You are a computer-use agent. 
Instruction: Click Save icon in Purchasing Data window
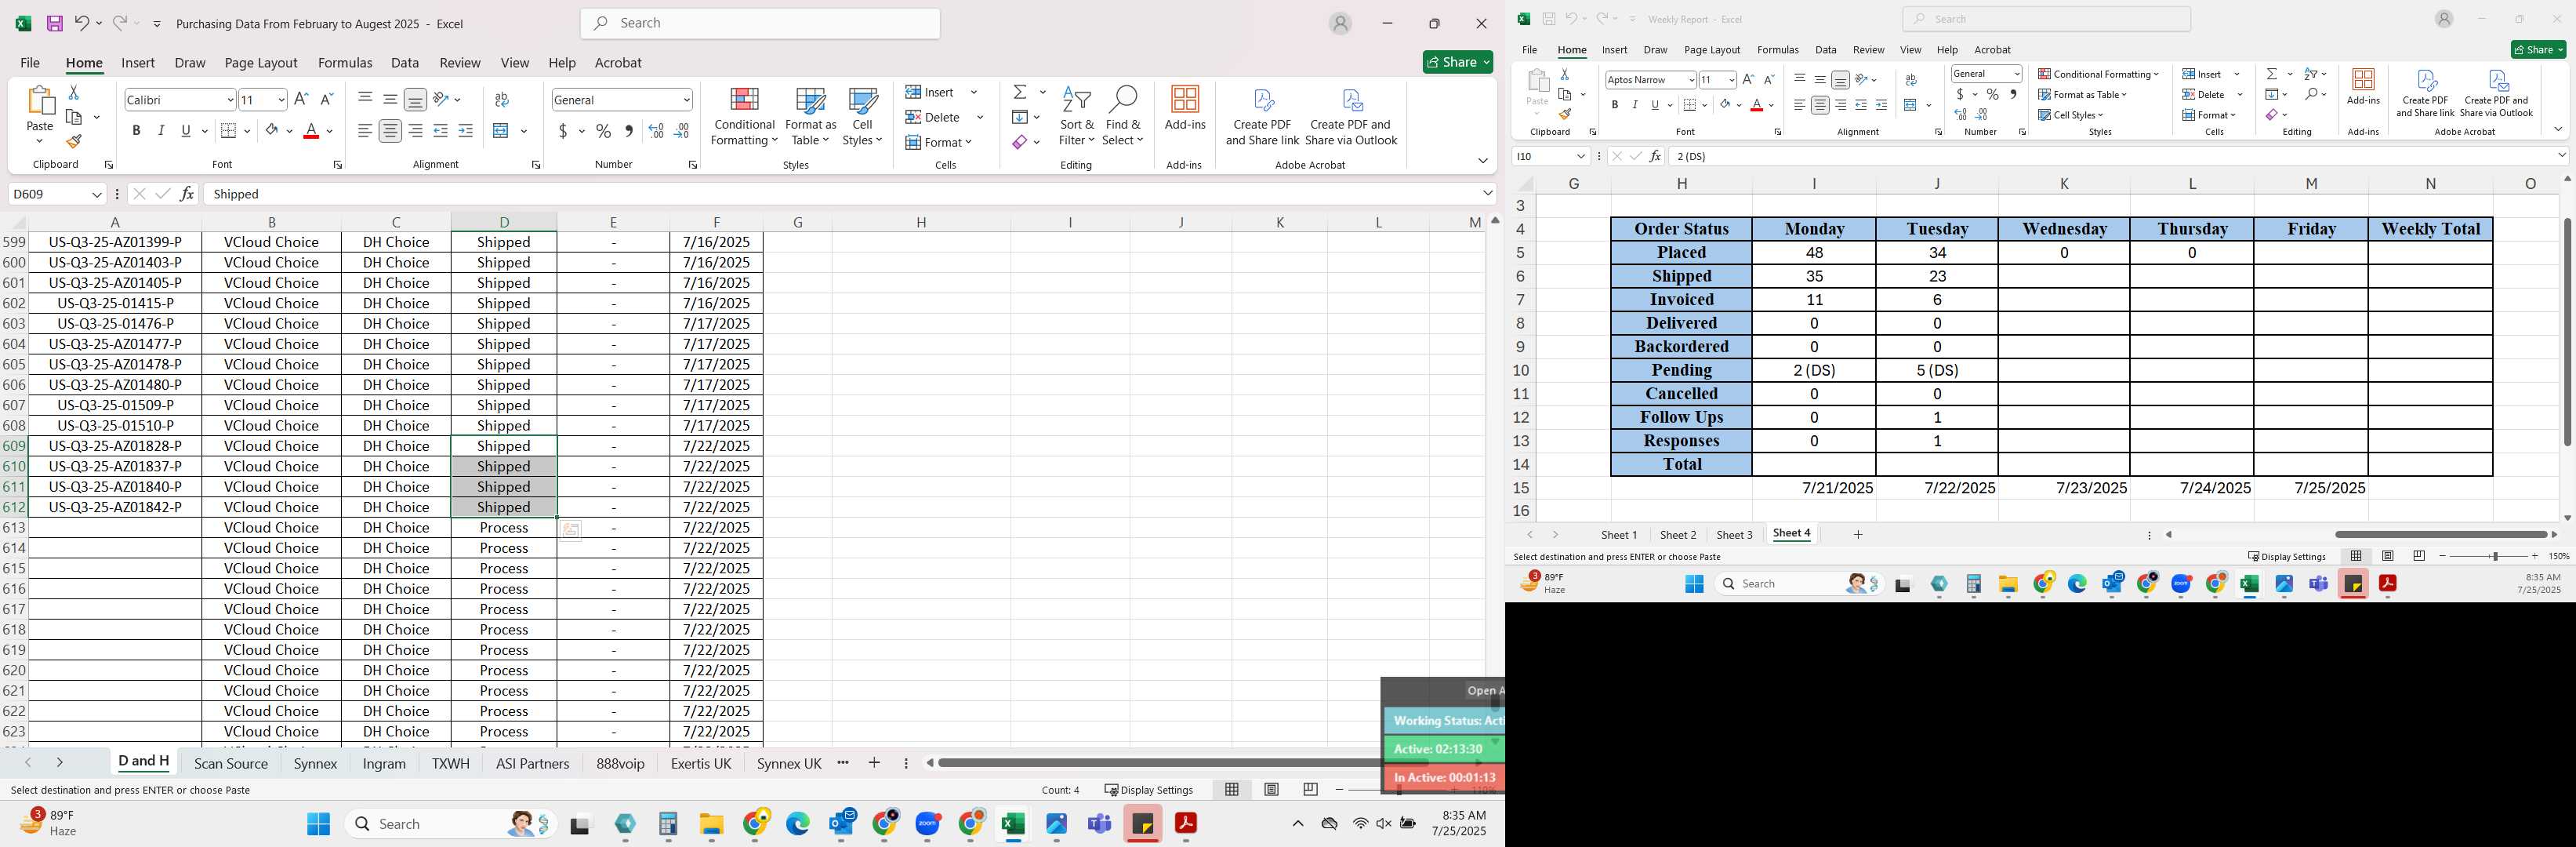click(55, 23)
